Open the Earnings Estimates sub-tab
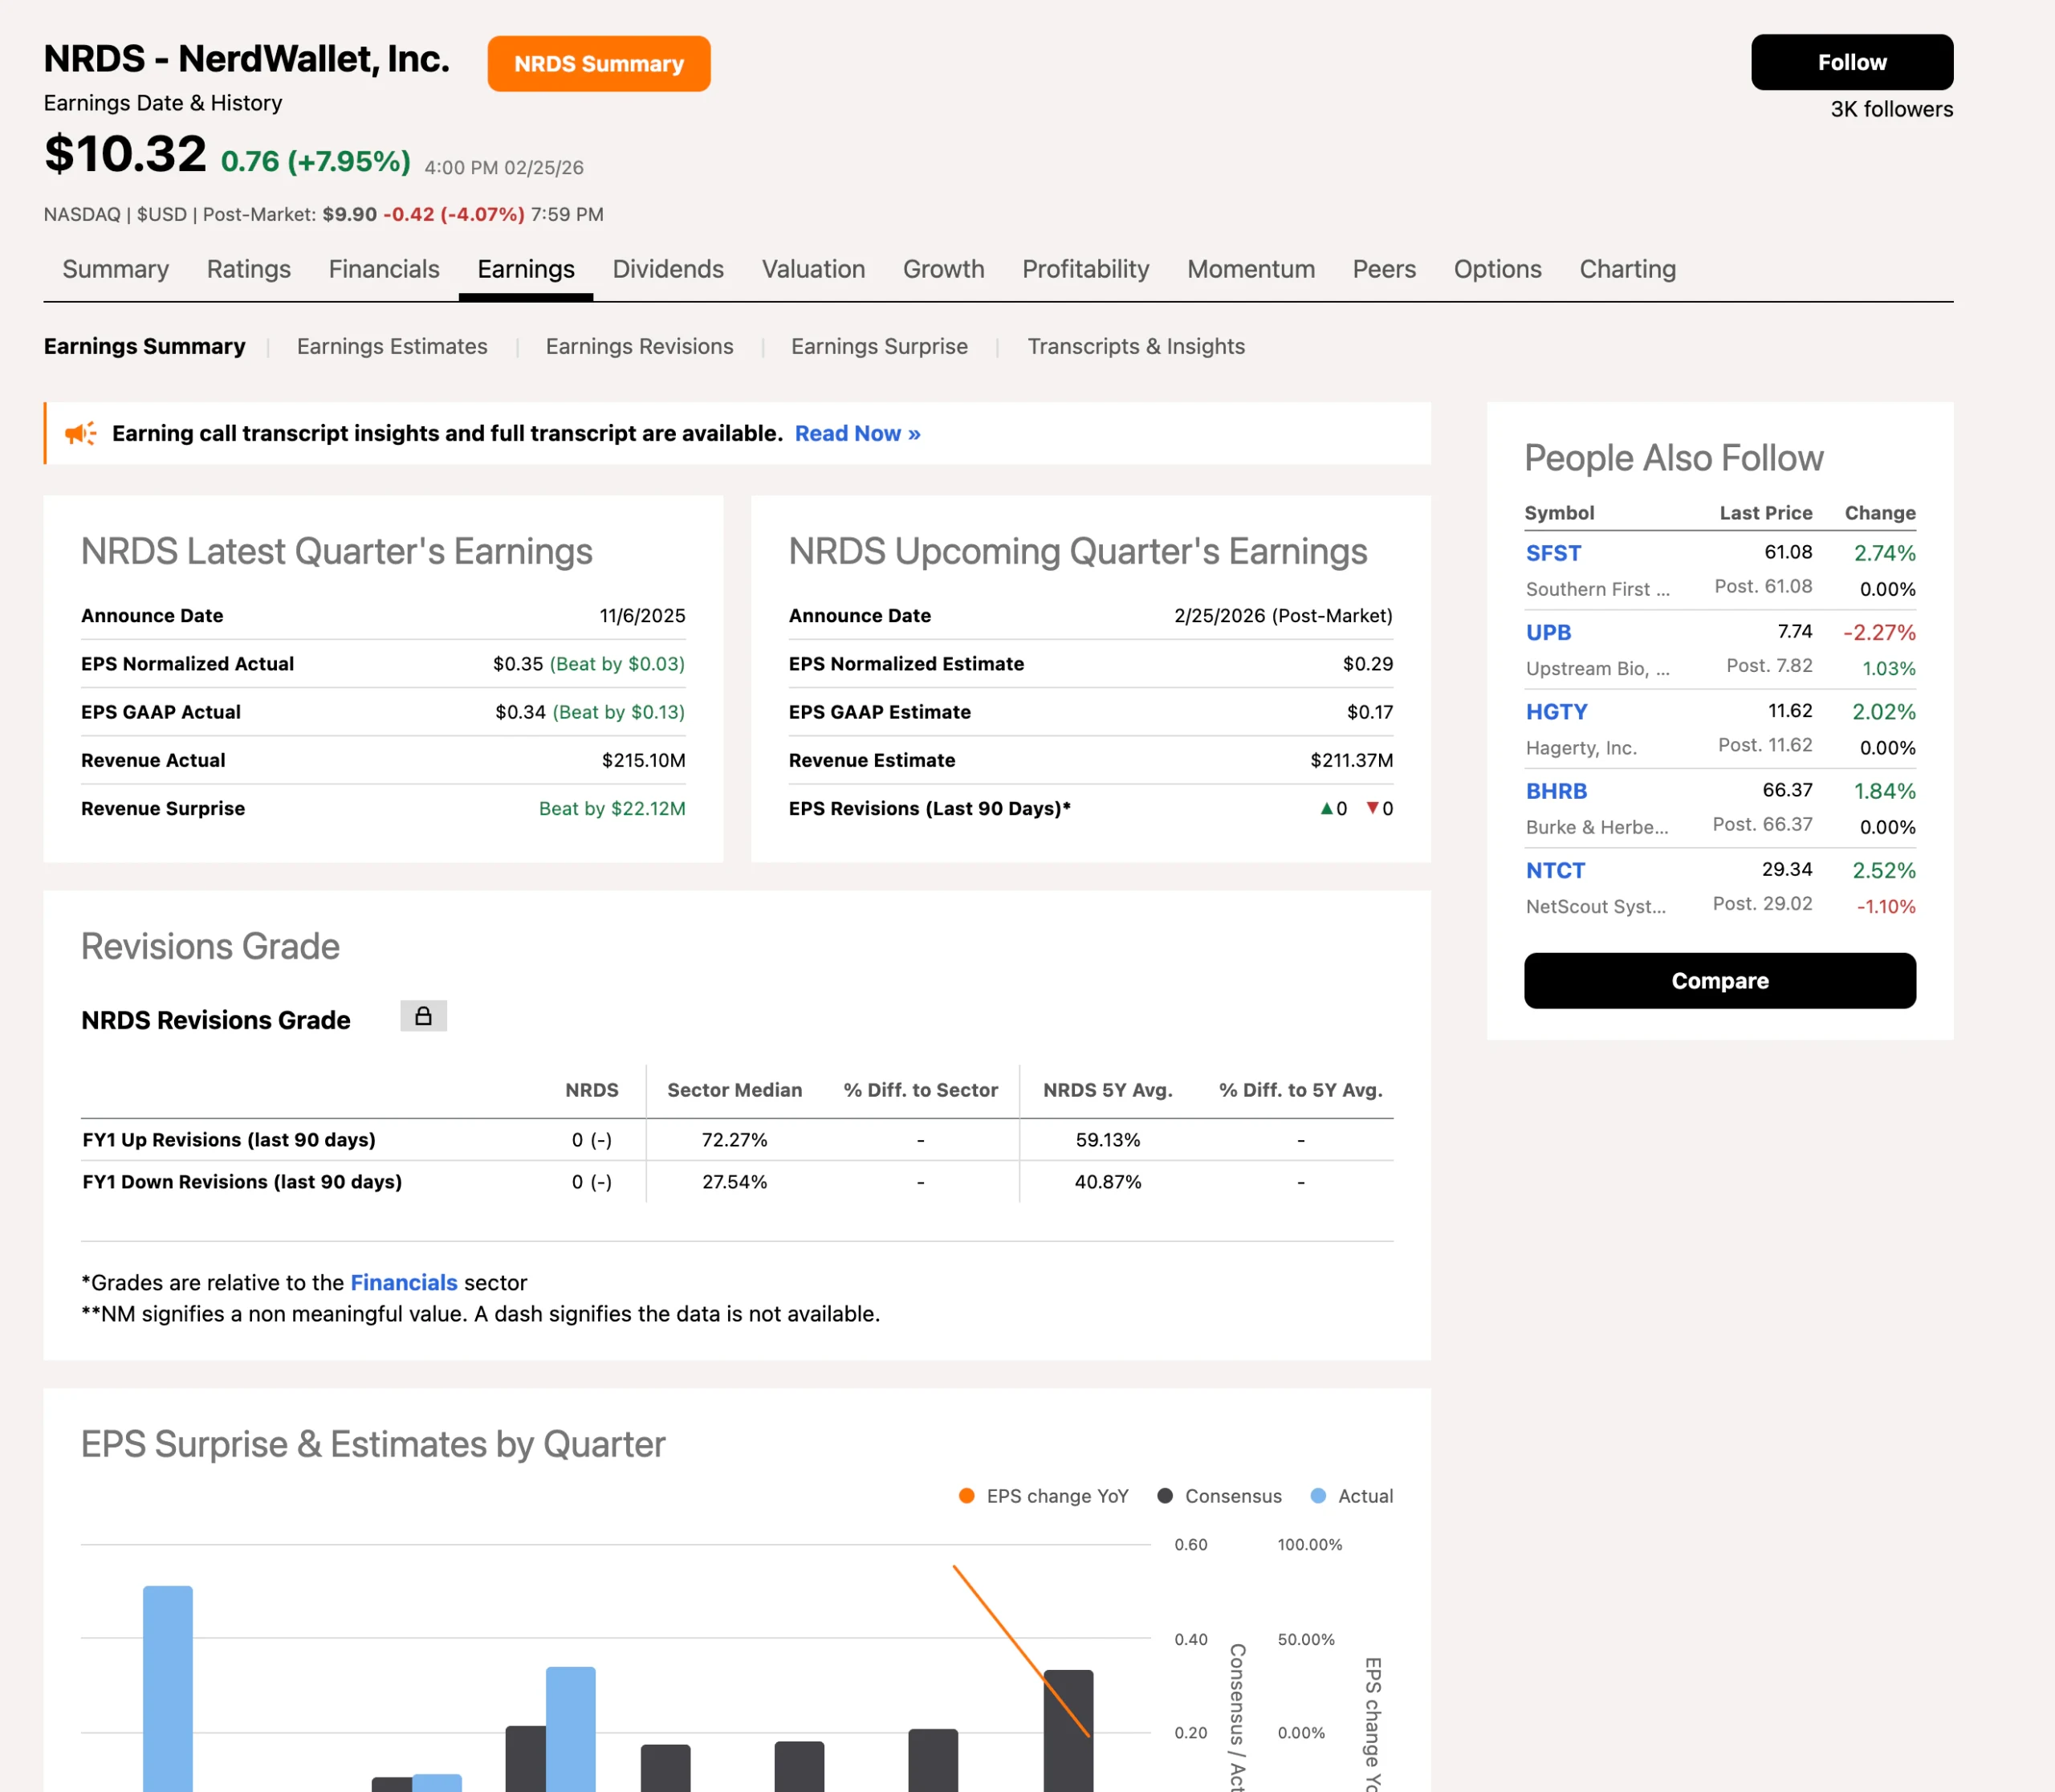This screenshot has height=1792, width=2055. [392, 346]
